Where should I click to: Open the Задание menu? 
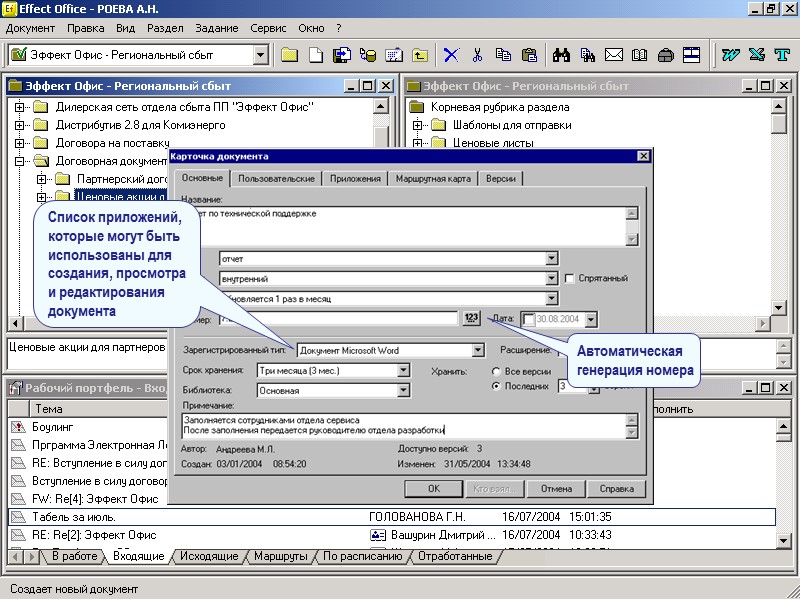point(217,29)
